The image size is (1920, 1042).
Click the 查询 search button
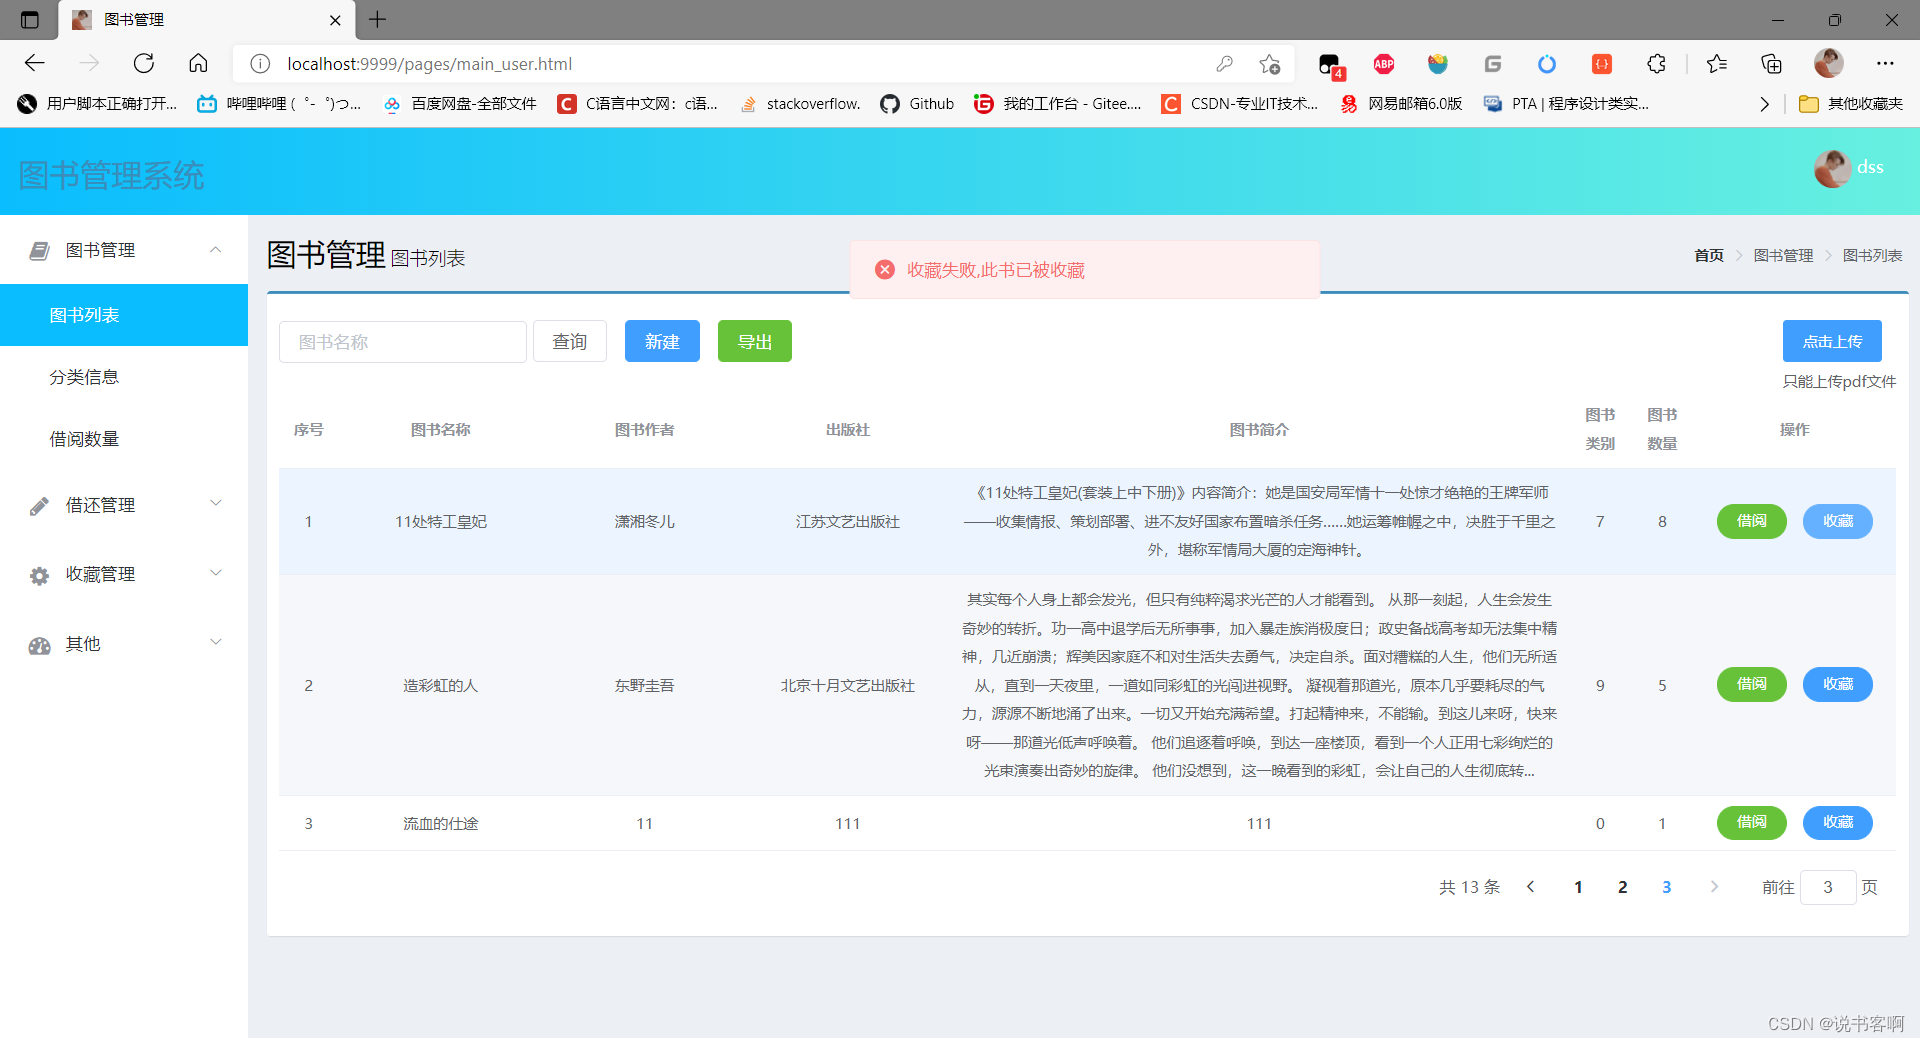[x=570, y=342]
